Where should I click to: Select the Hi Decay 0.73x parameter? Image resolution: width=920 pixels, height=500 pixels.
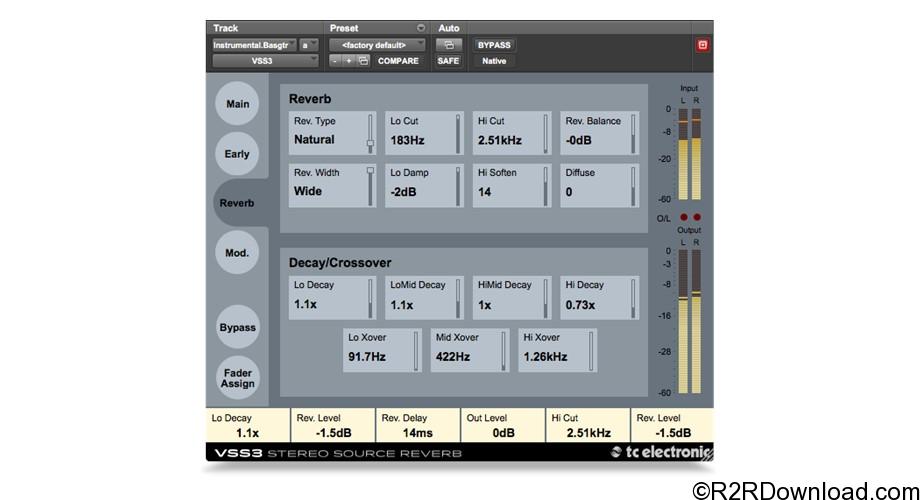tap(600, 298)
